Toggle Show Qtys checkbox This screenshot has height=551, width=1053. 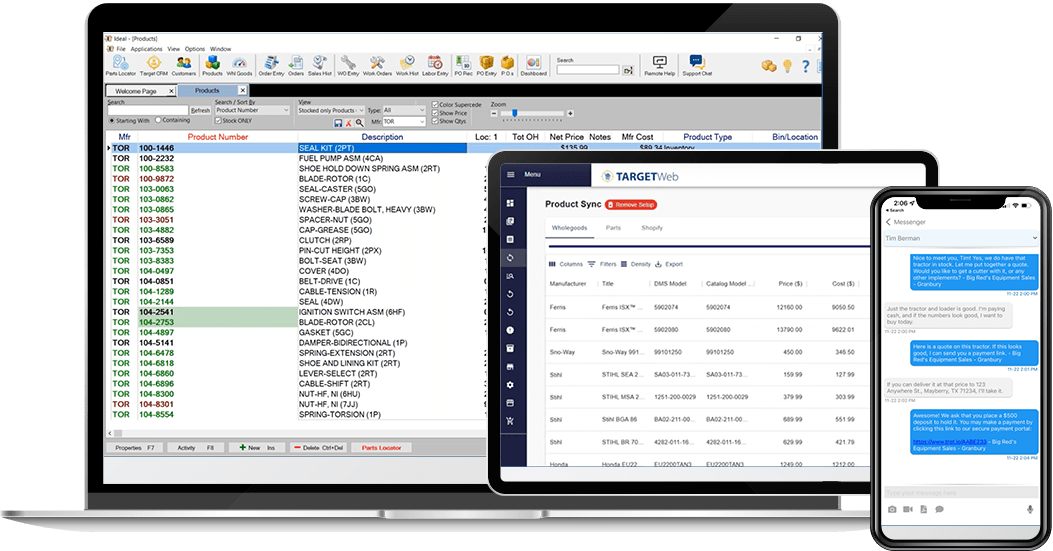[x=435, y=121]
